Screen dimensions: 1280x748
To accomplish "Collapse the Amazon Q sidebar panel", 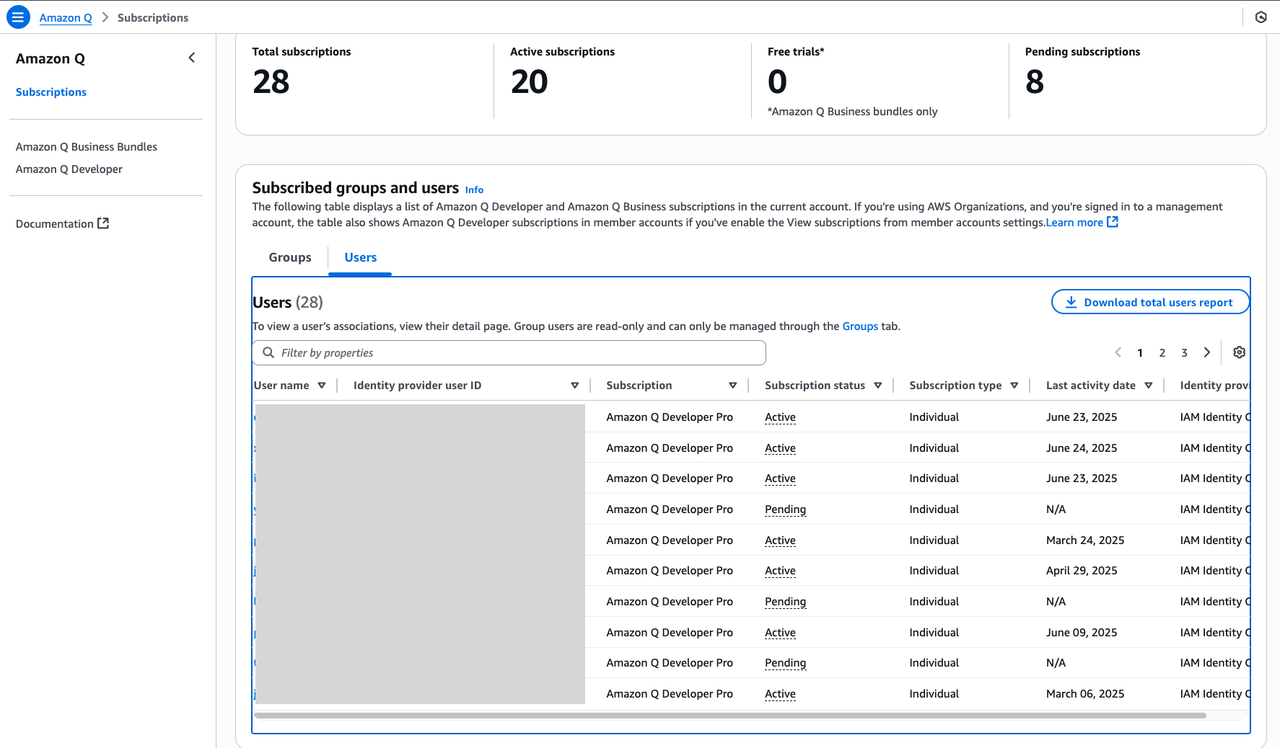I will pyautogui.click(x=192, y=58).
